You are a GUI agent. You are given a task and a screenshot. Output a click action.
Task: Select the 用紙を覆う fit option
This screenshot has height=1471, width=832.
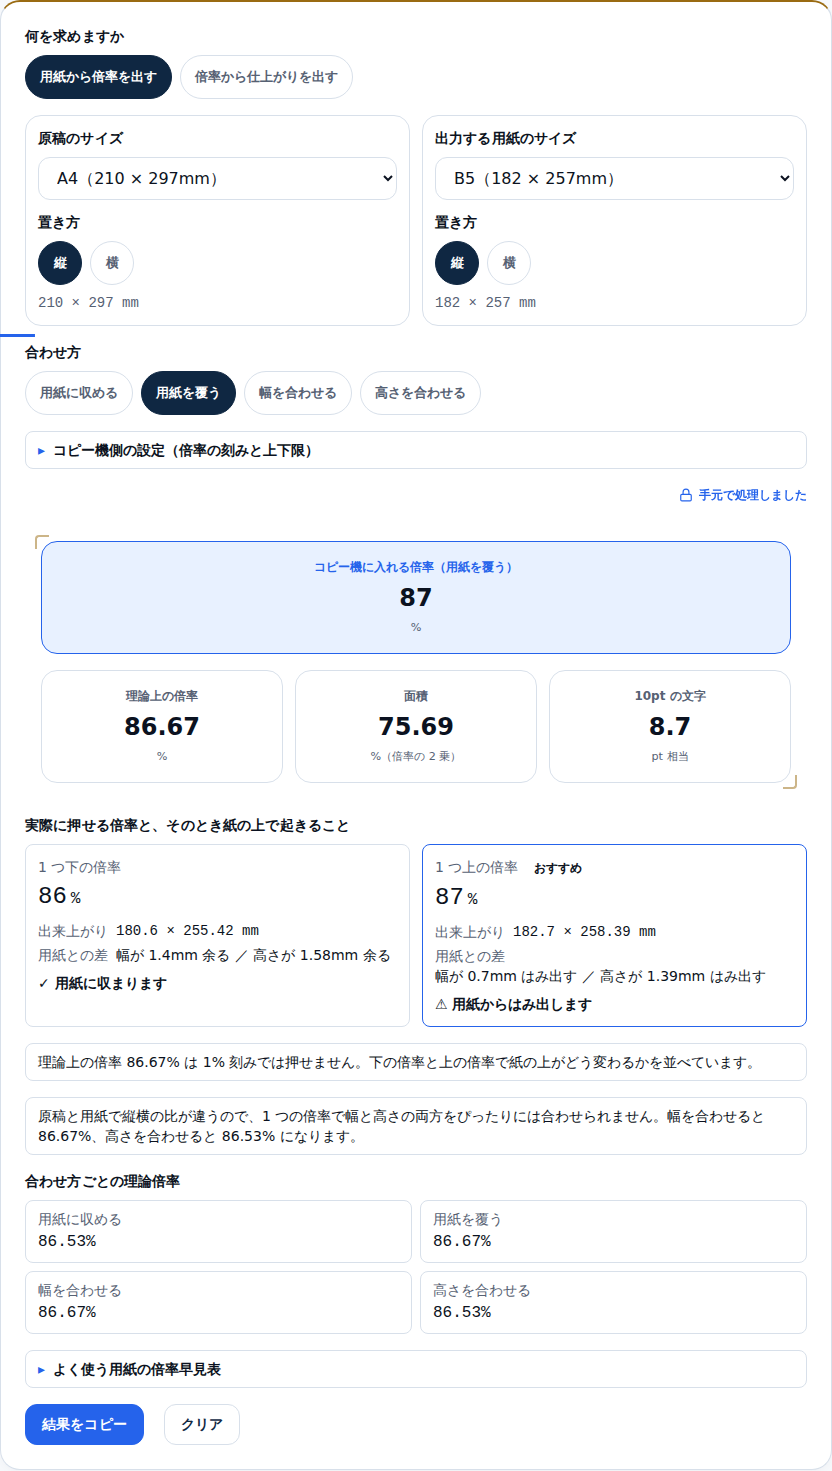(x=188, y=393)
